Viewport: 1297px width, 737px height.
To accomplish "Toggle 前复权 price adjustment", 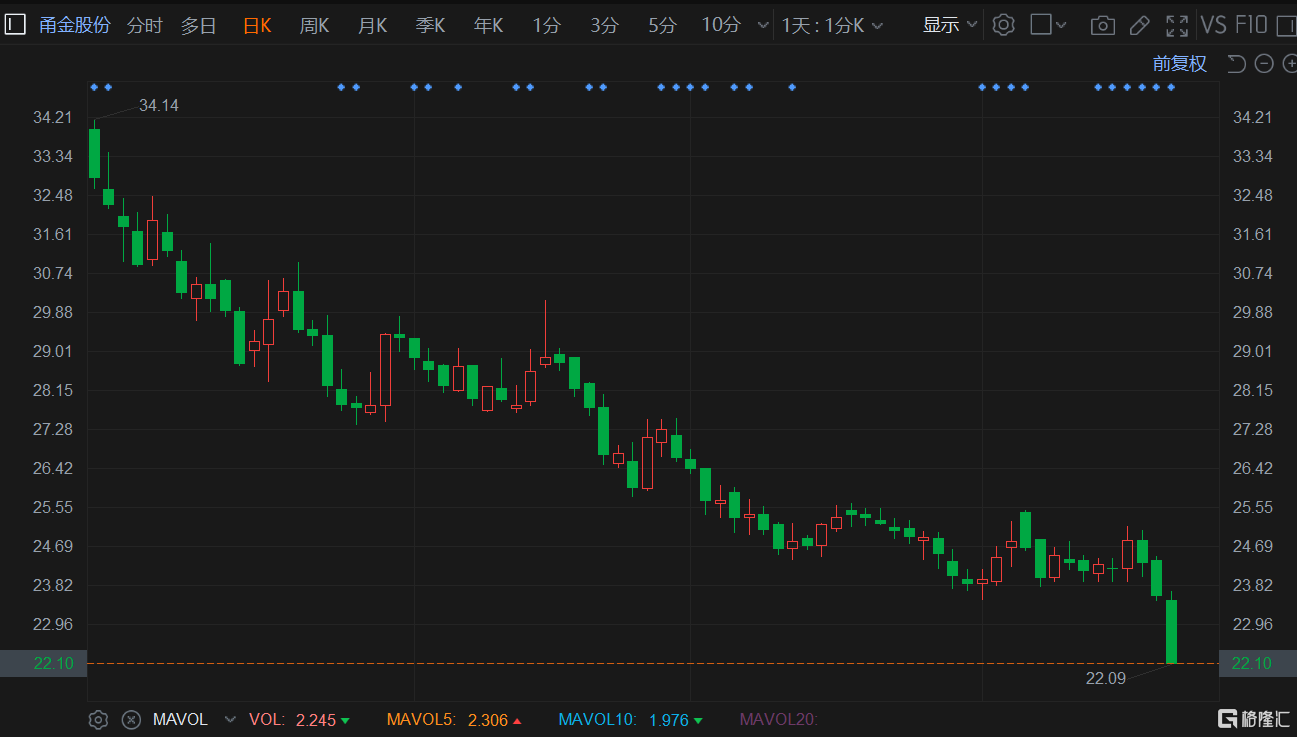I will click(x=1180, y=64).
